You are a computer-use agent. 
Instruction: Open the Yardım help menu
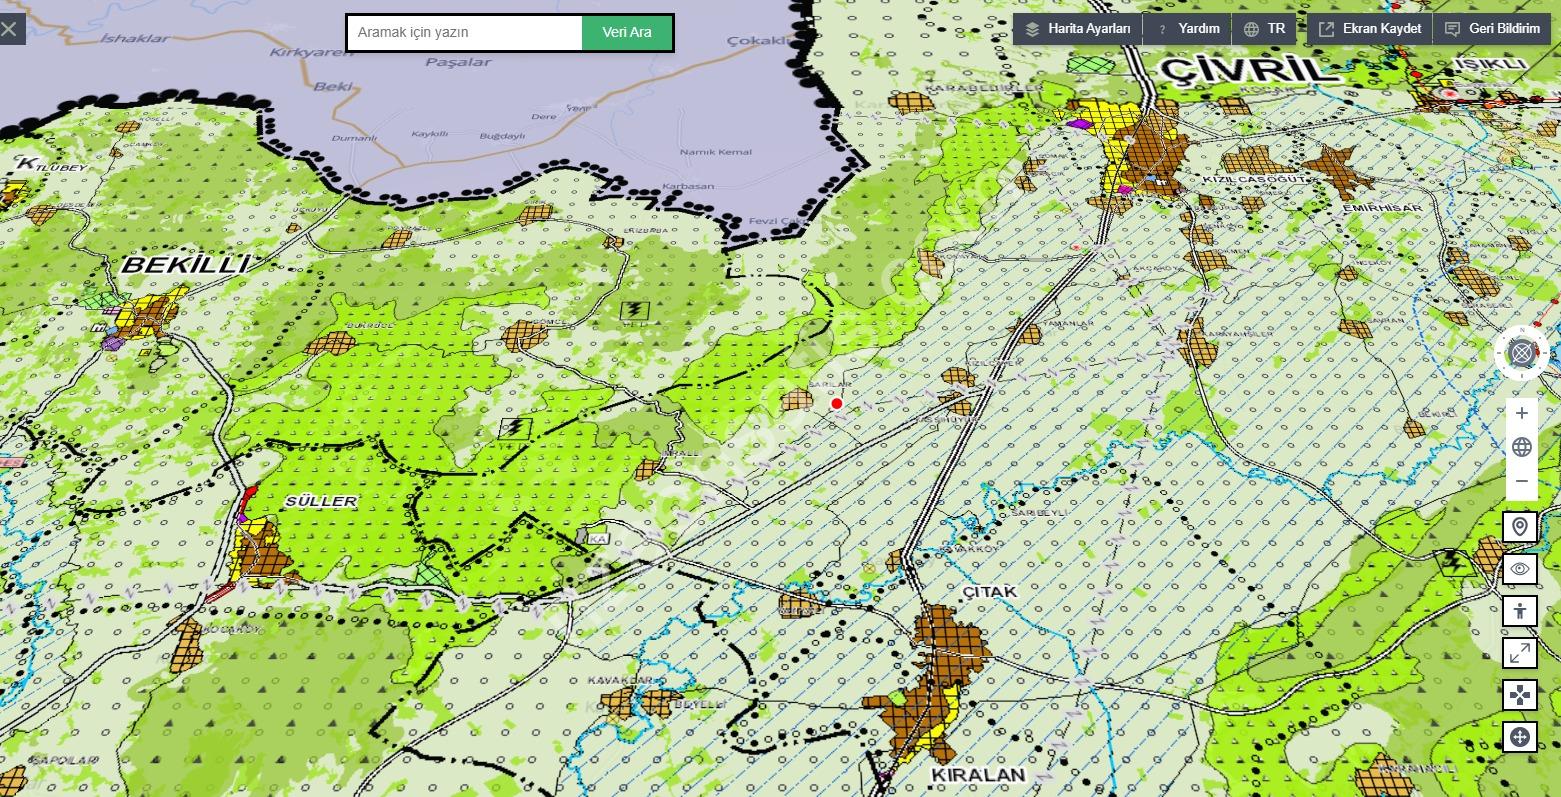(x=1188, y=29)
